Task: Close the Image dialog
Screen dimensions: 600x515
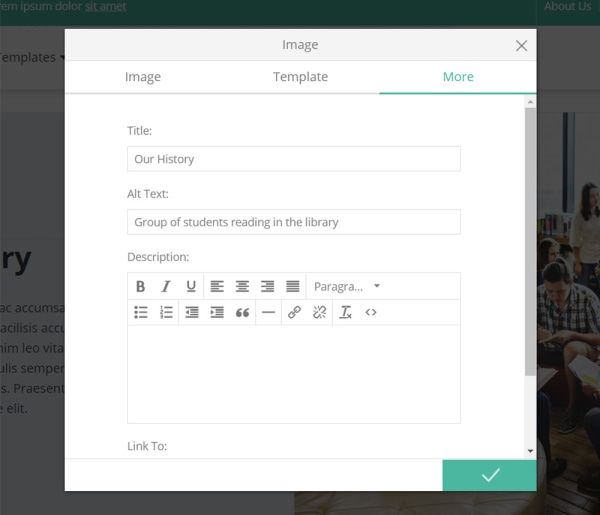Action: [521, 46]
